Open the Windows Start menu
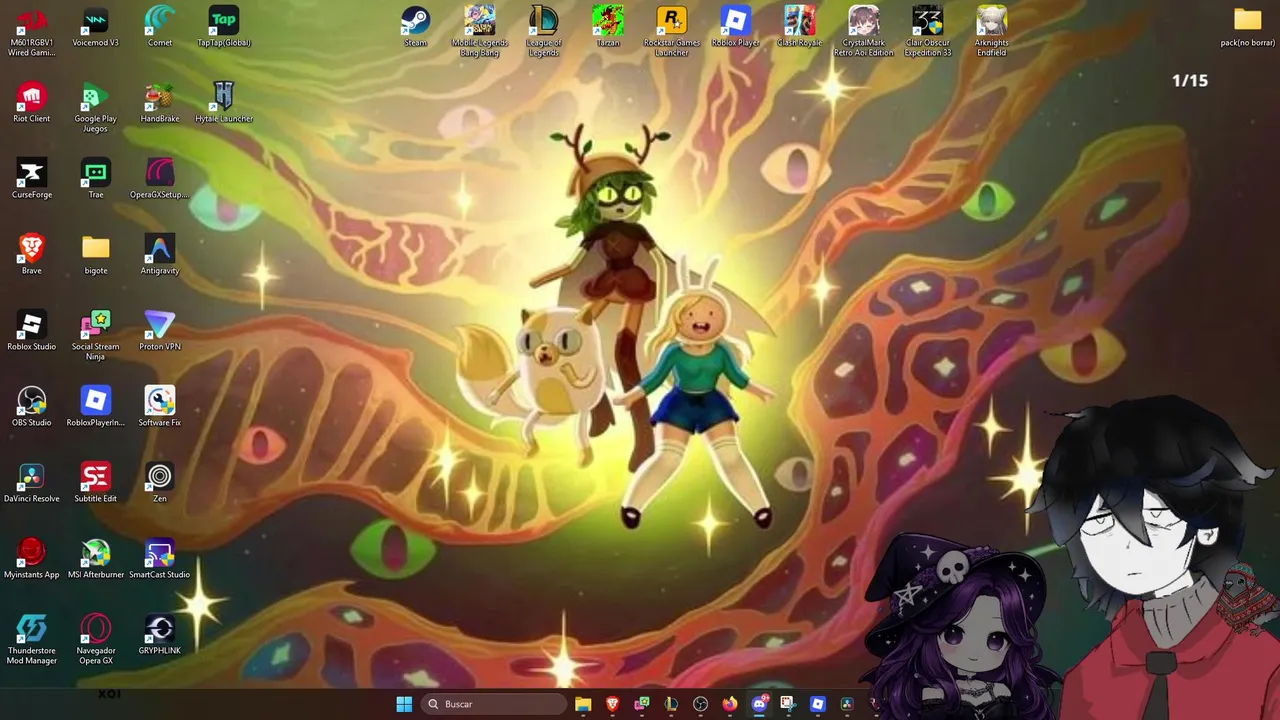The height and width of the screenshot is (720, 1280). click(x=404, y=704)
